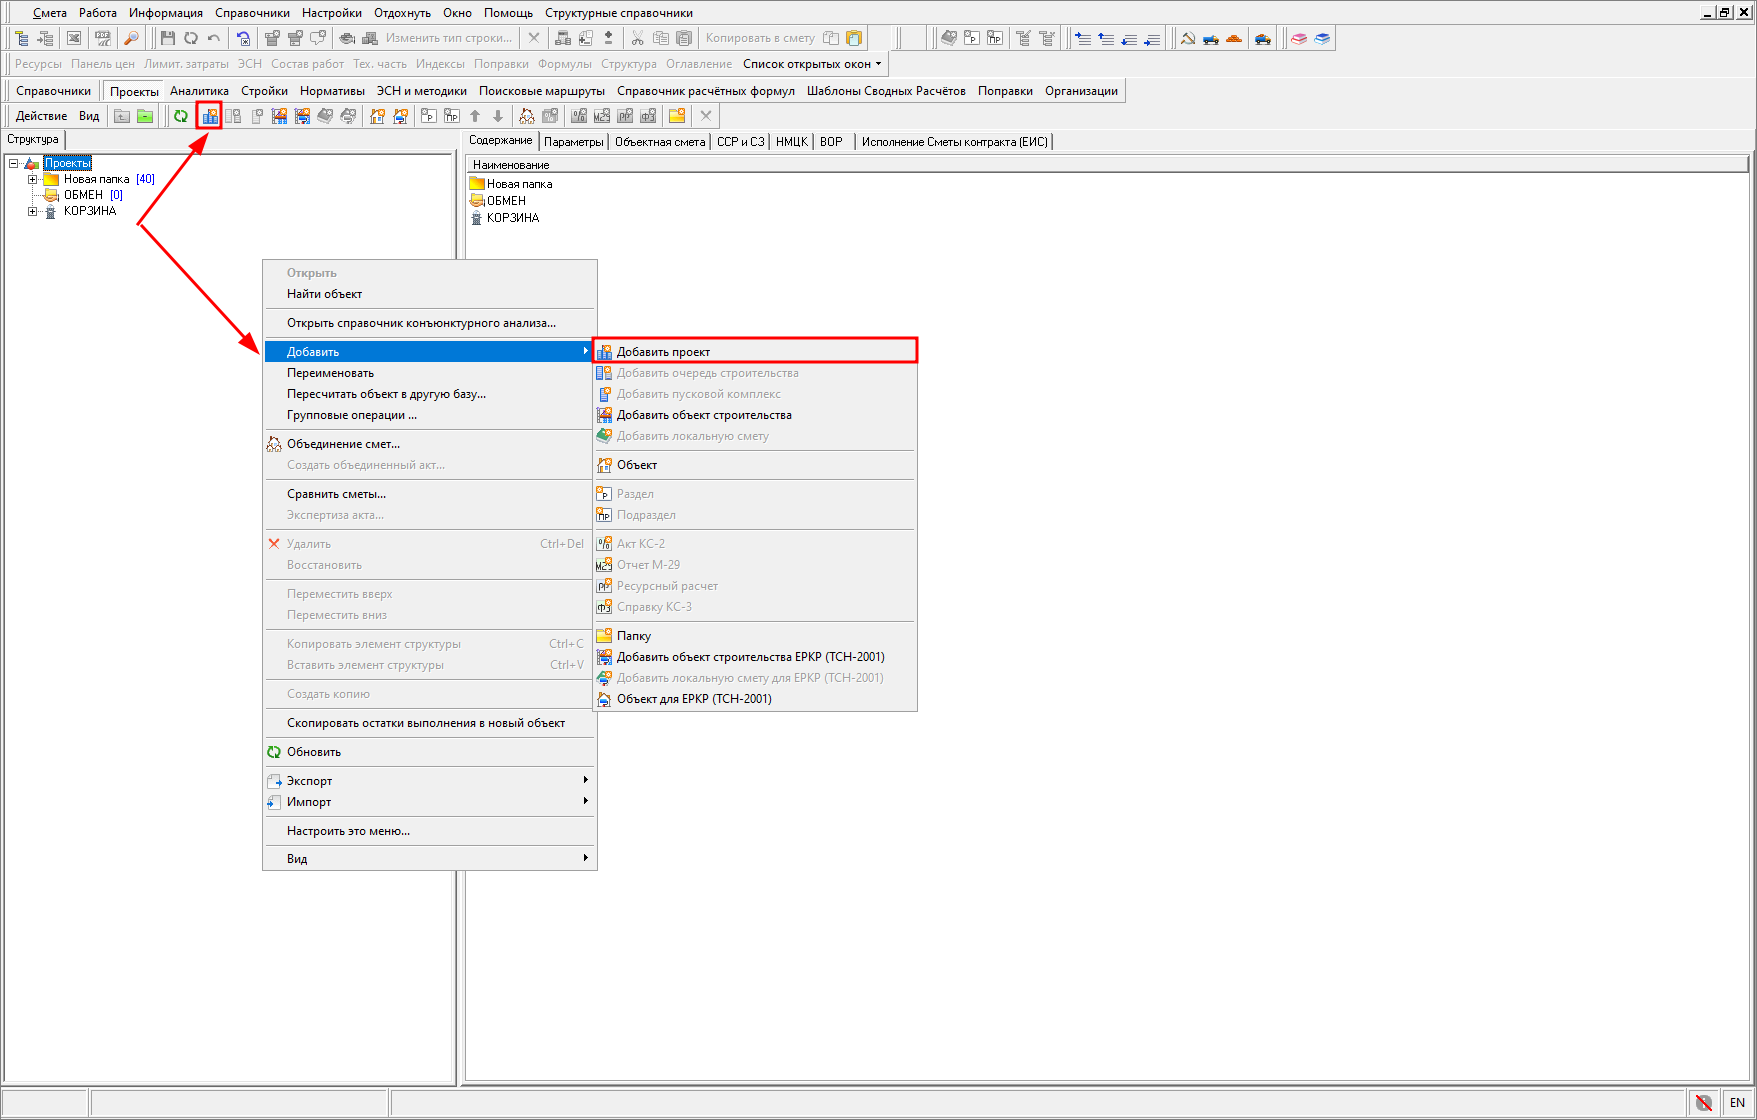Click the Аналитика toolbar button

199,91
